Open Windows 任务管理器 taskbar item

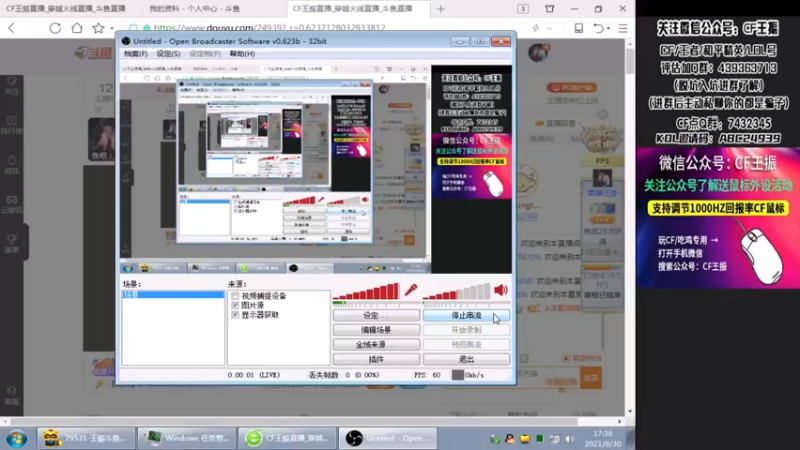tap(186, 438)
